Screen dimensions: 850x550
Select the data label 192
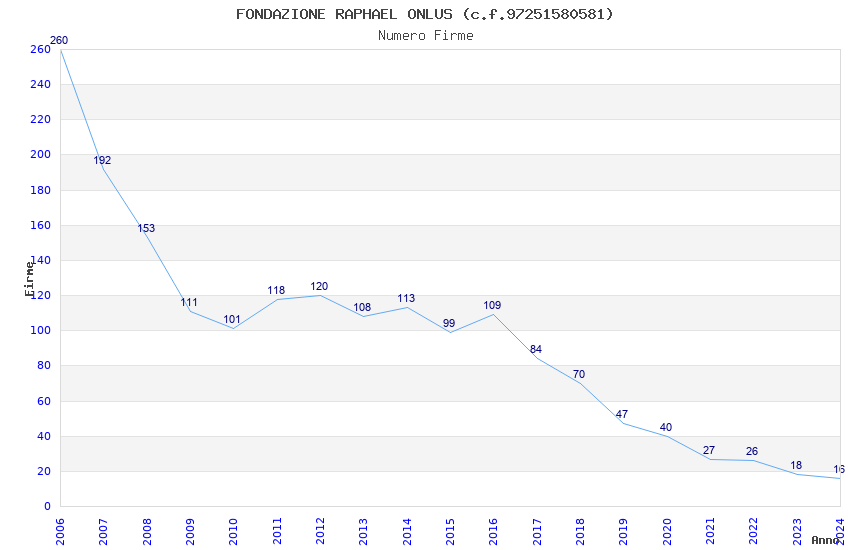[x=102, y=160]
